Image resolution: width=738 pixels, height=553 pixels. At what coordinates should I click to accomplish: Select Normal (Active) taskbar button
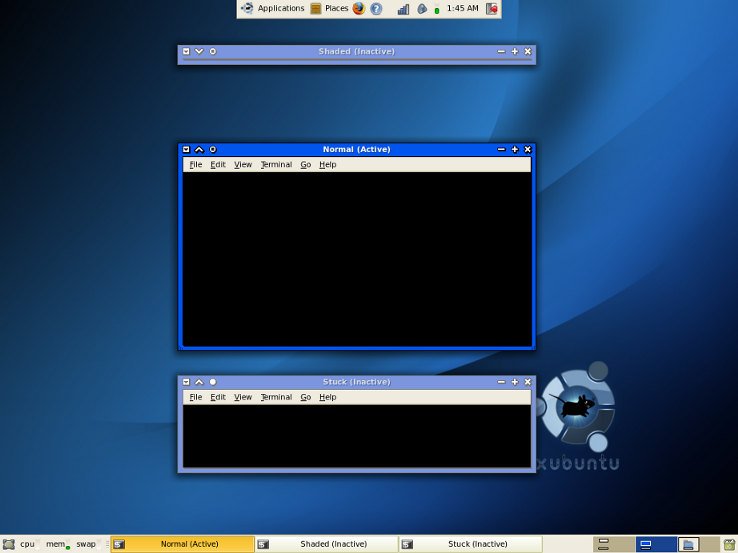tap(183, 544)
